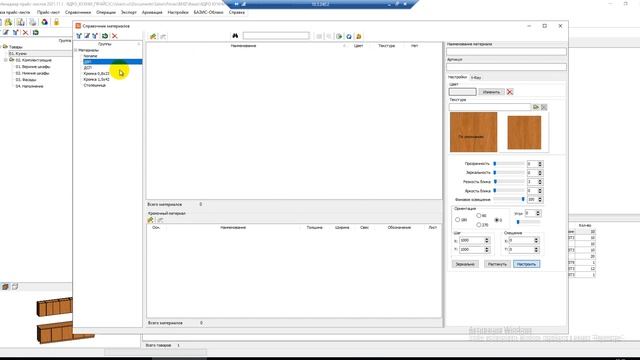The width and height of the screenshot is (640, 360).
Task: Click edit group icon in materials dialog toolbar
Action: [x=87, y=36]
